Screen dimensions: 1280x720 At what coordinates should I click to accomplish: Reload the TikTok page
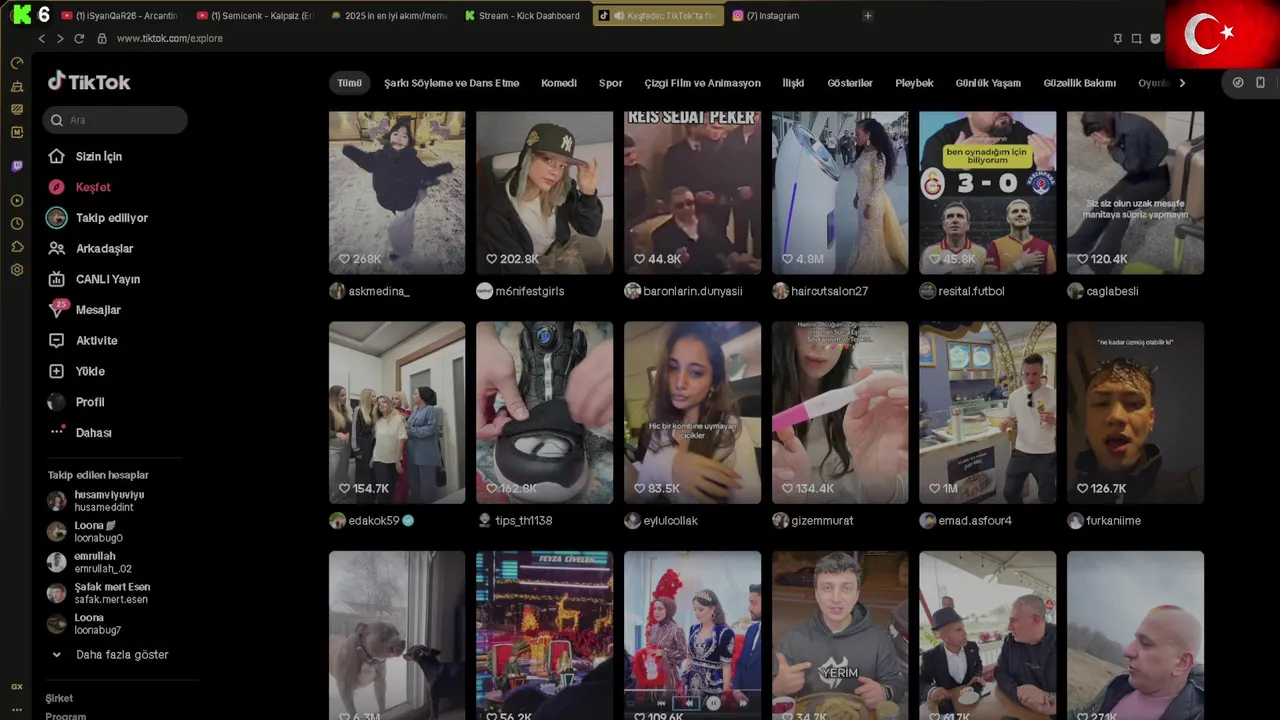pos(79,38)
